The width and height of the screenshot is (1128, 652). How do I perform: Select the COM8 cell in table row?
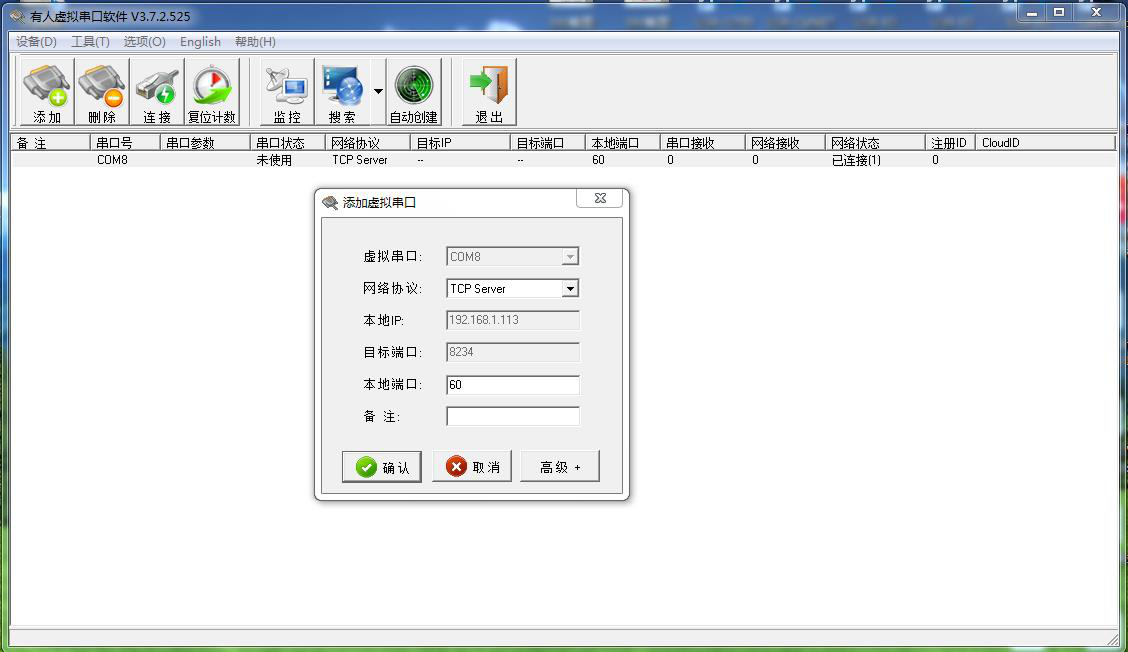tap(112, 160)
